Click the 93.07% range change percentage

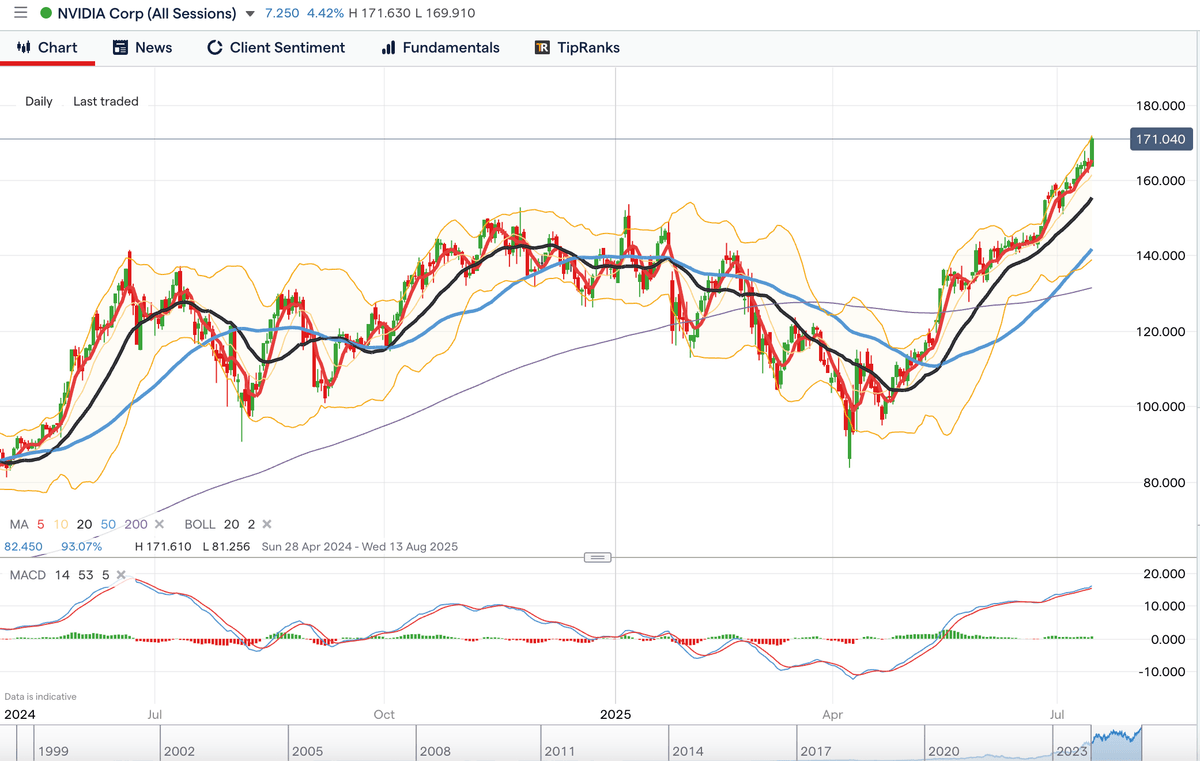tap(81, 547)
